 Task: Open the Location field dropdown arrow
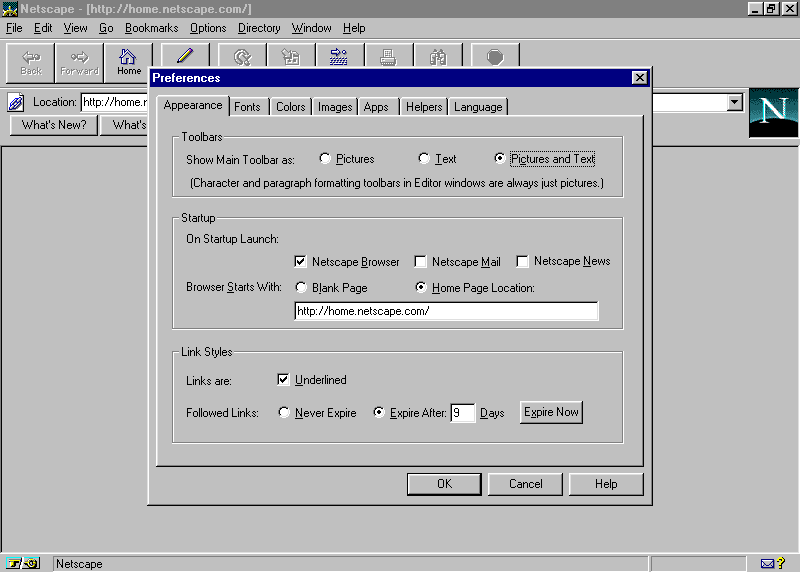click(734, 102)
